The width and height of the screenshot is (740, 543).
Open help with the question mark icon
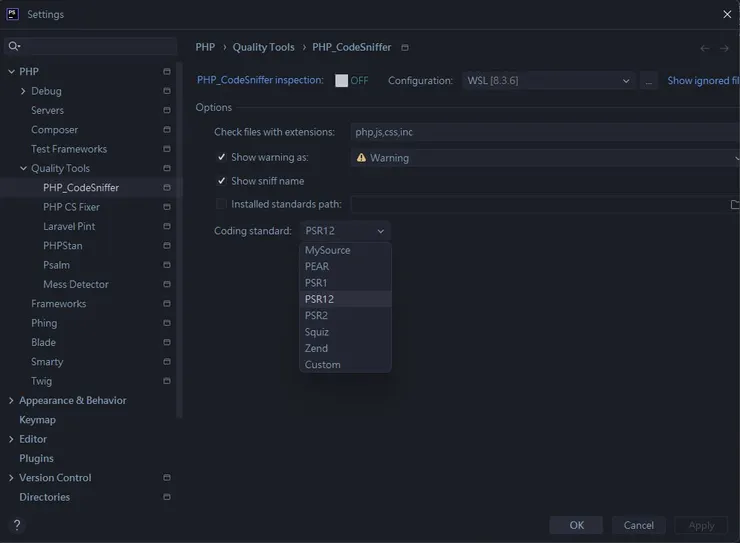17,525
